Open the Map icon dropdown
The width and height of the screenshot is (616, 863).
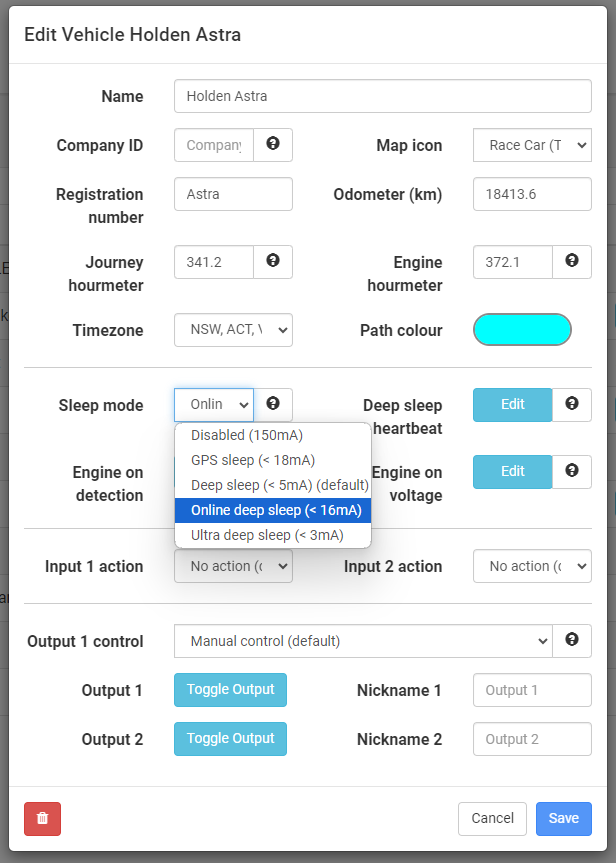tap(532, 145)
